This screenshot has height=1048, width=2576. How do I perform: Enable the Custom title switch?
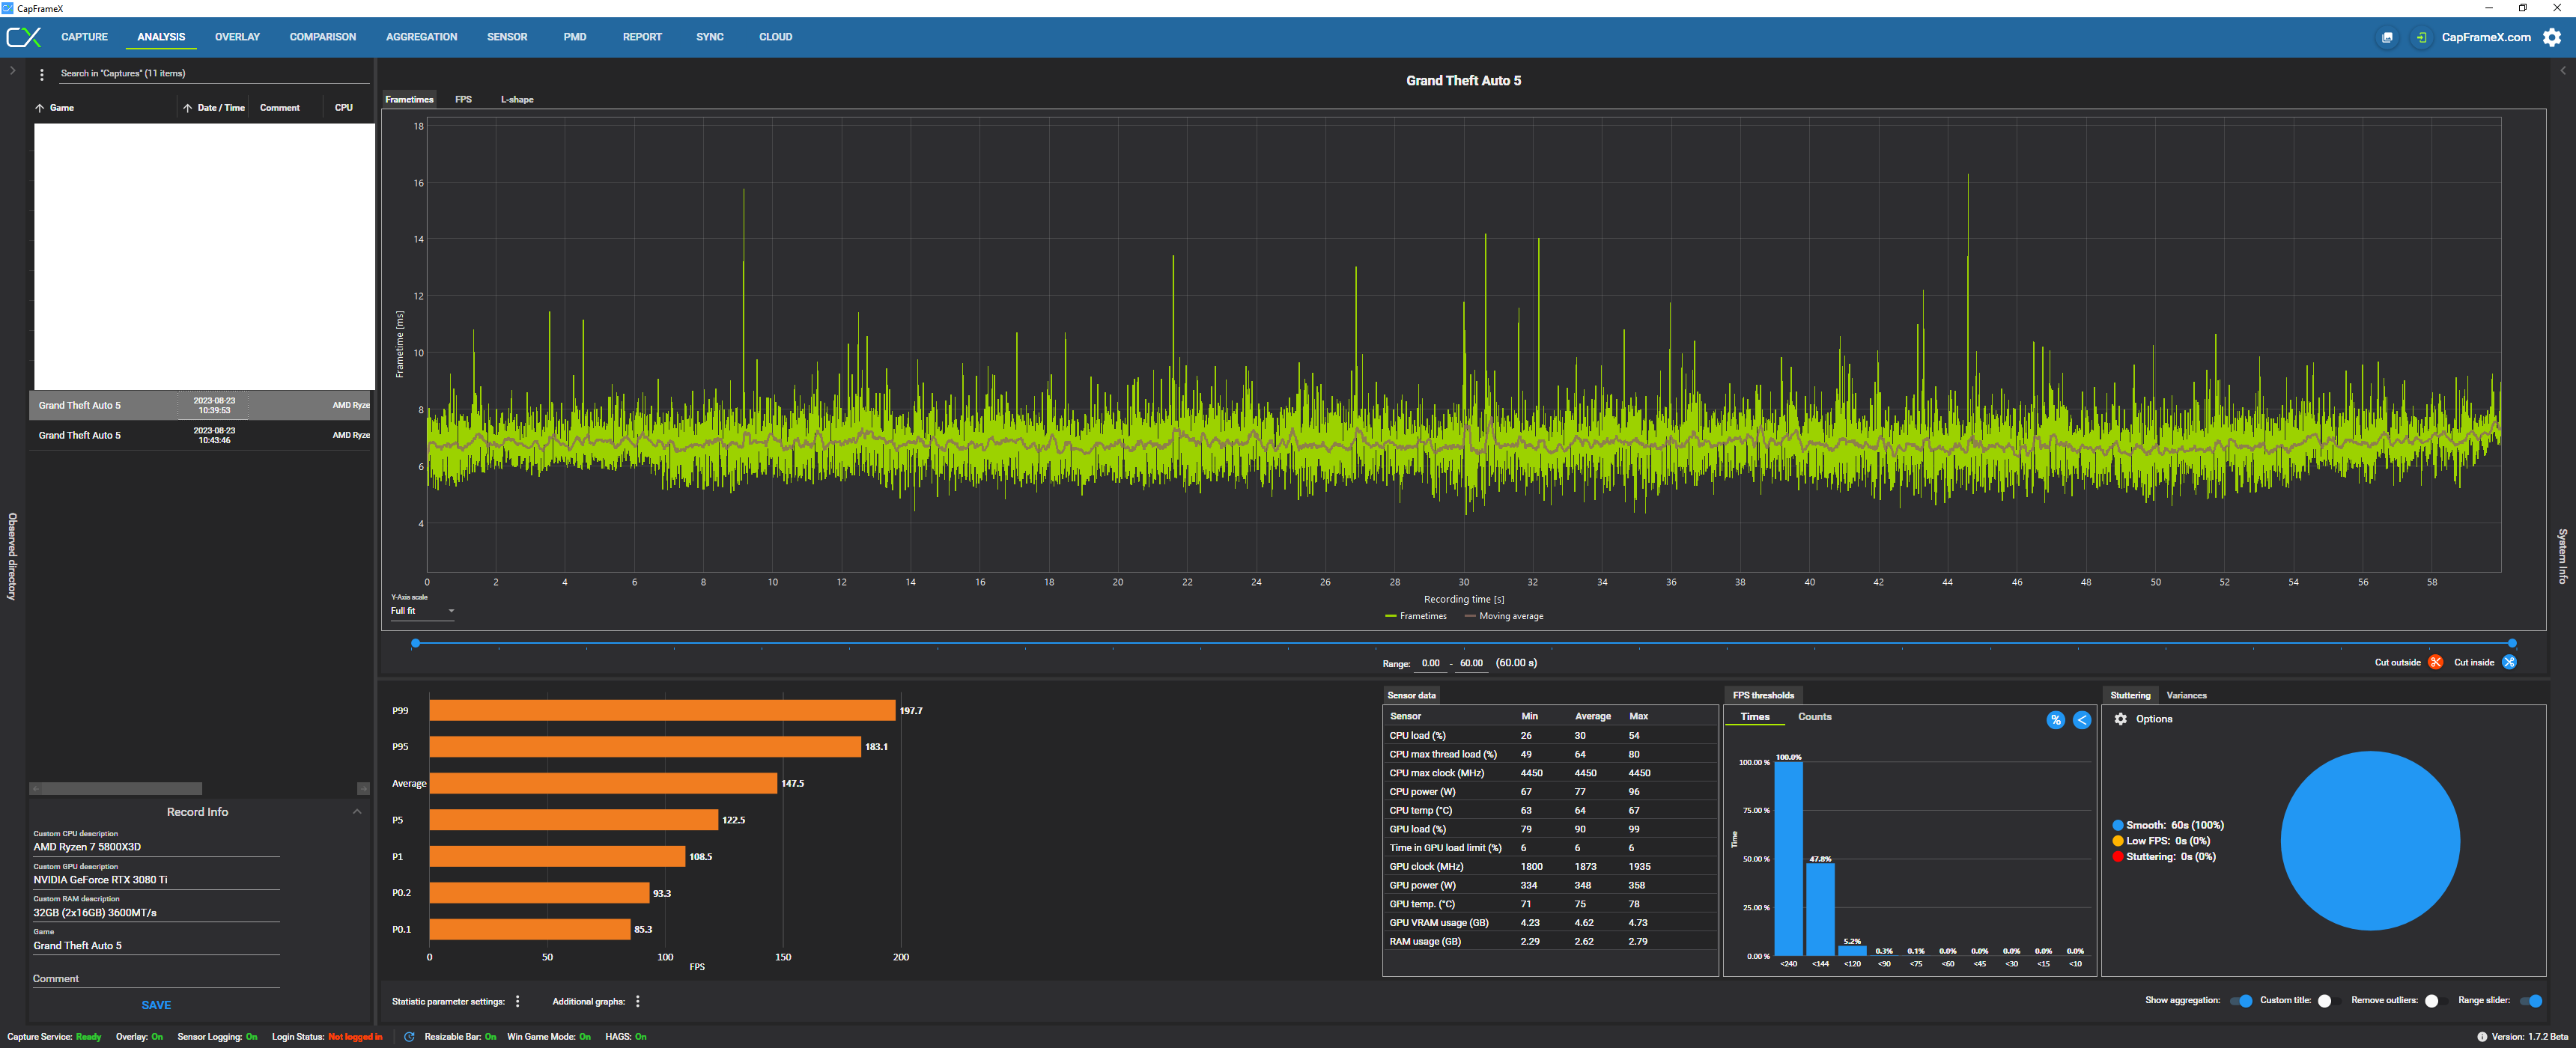[x=2325, y=1001]
